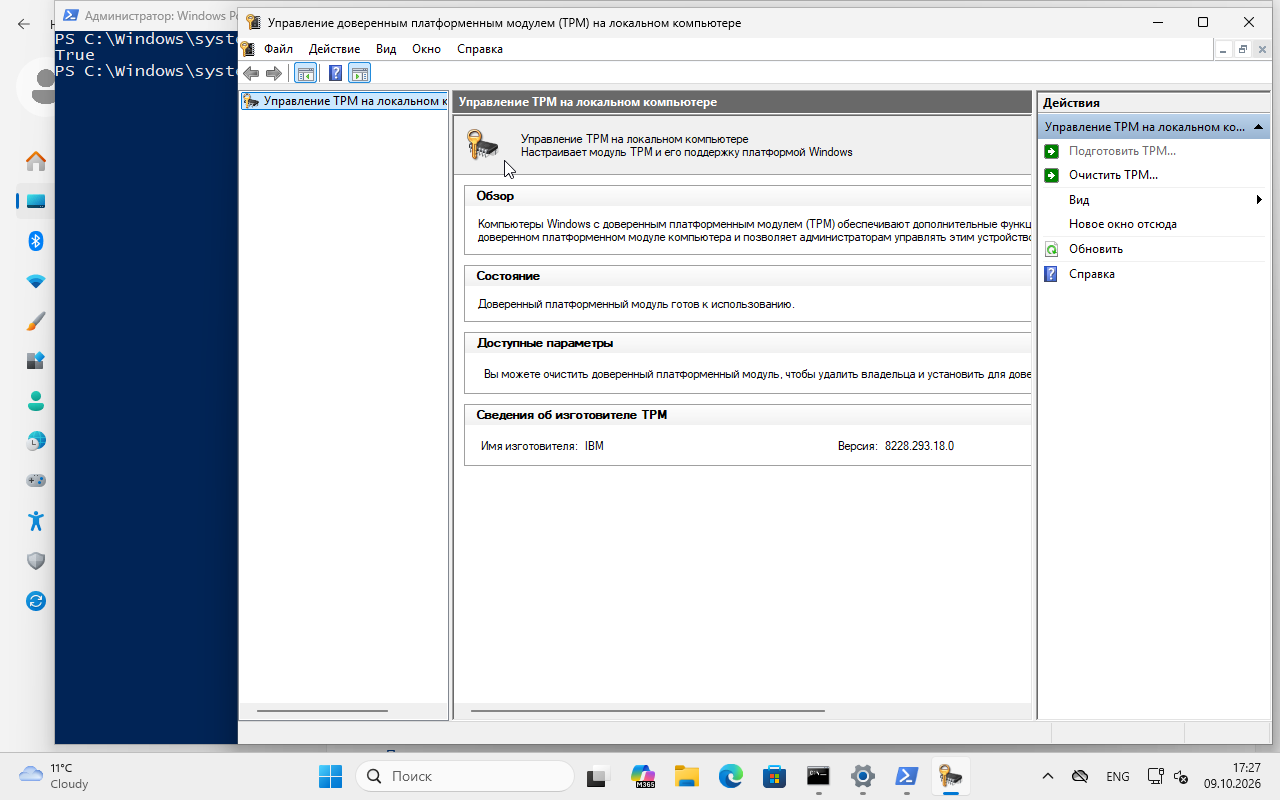
Task: Open Home in the Settings window sidebar
Action: pyautogui.click(x=36, y=161)
